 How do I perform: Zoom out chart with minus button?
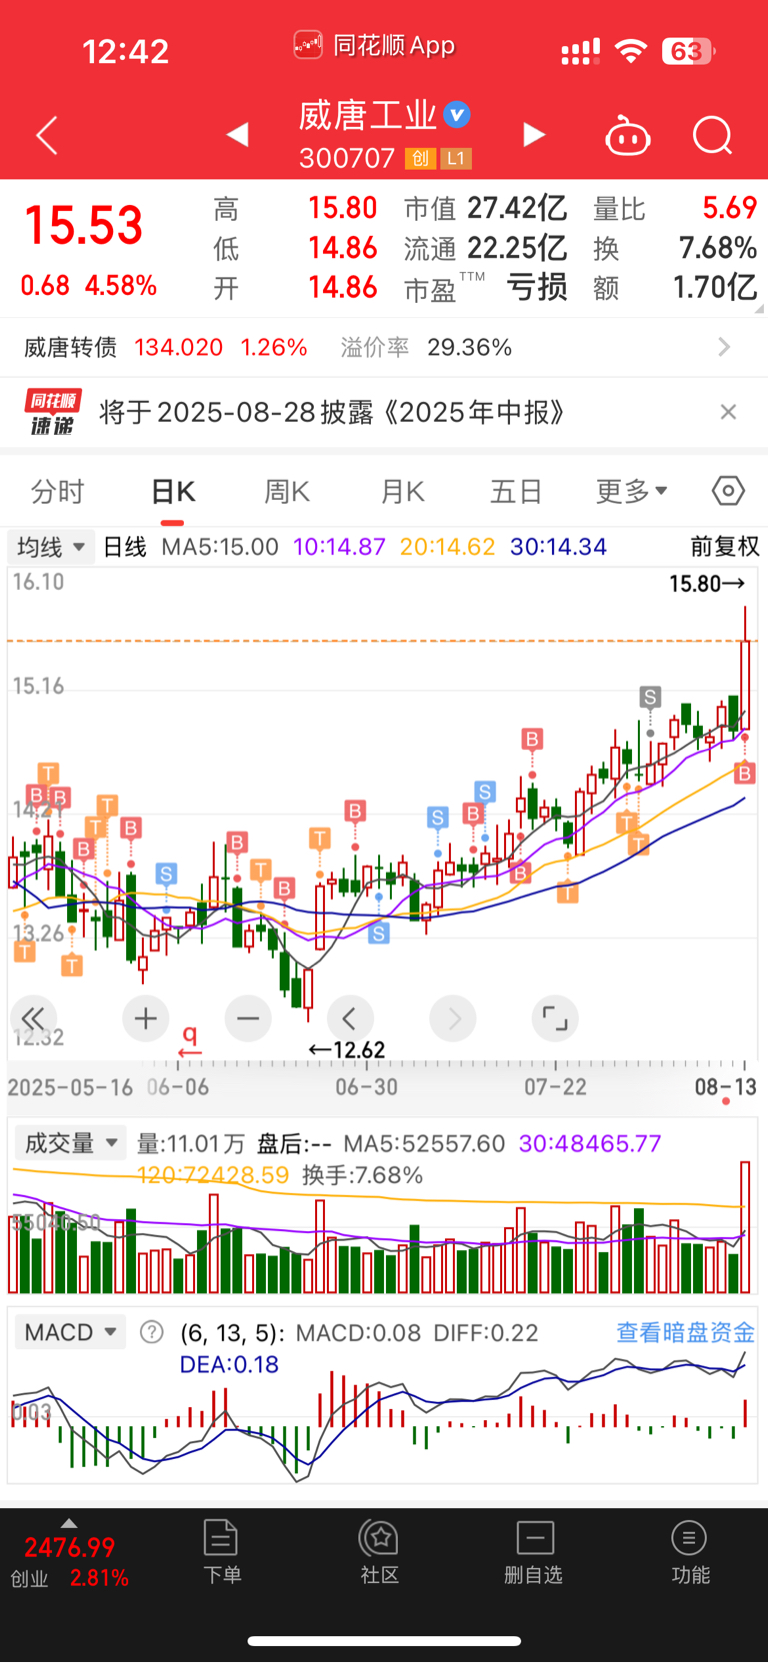[x=248, y=1019]
